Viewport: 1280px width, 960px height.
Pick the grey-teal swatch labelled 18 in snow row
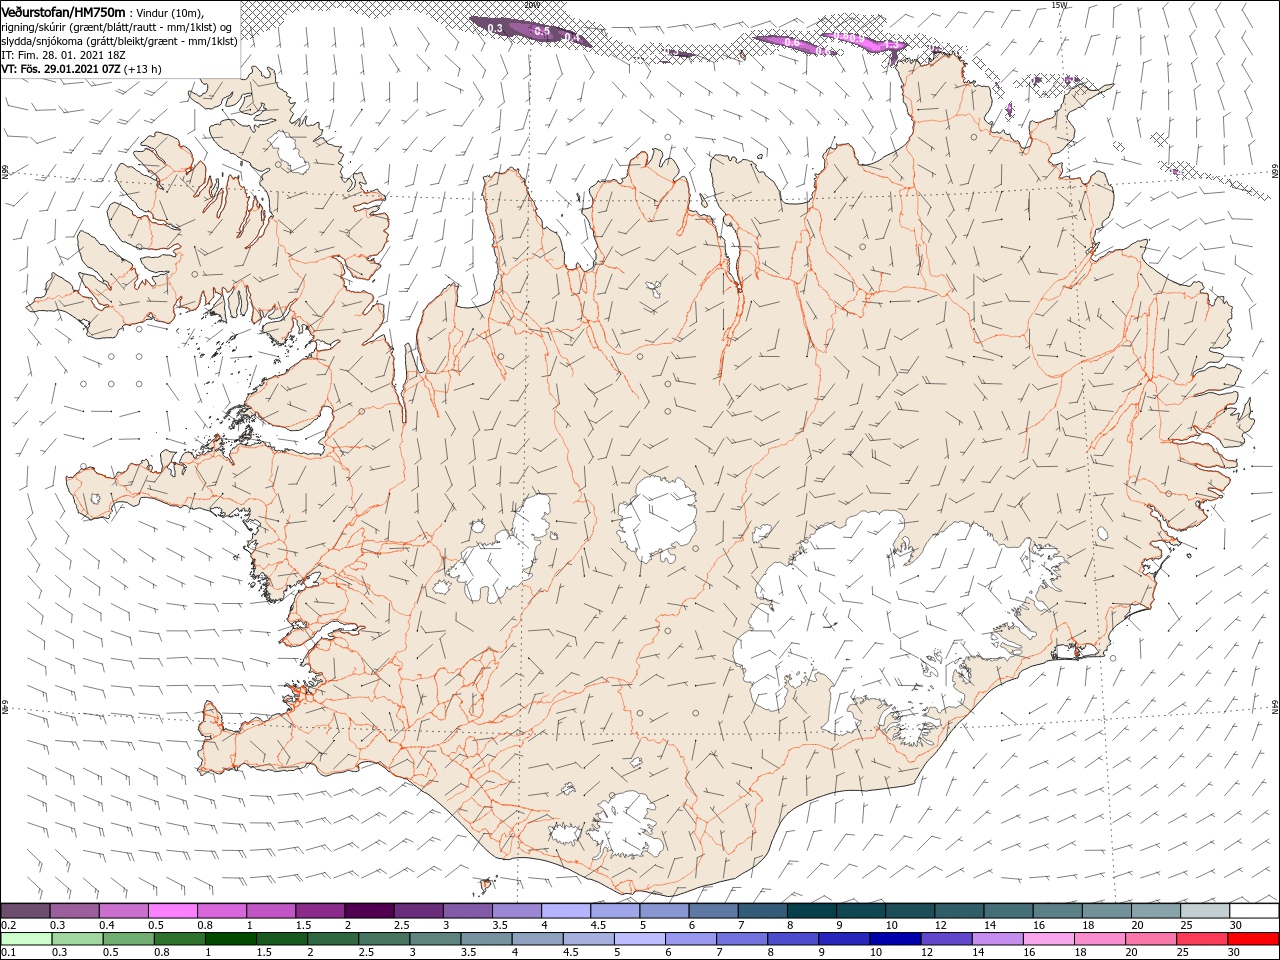pyautogui.click(x=1105, y=910)
